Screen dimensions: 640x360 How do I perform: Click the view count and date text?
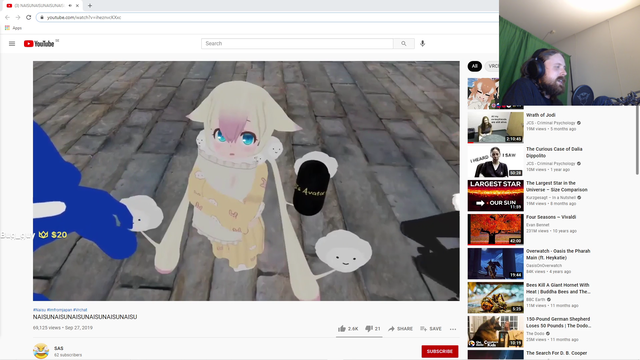point(63,328)
